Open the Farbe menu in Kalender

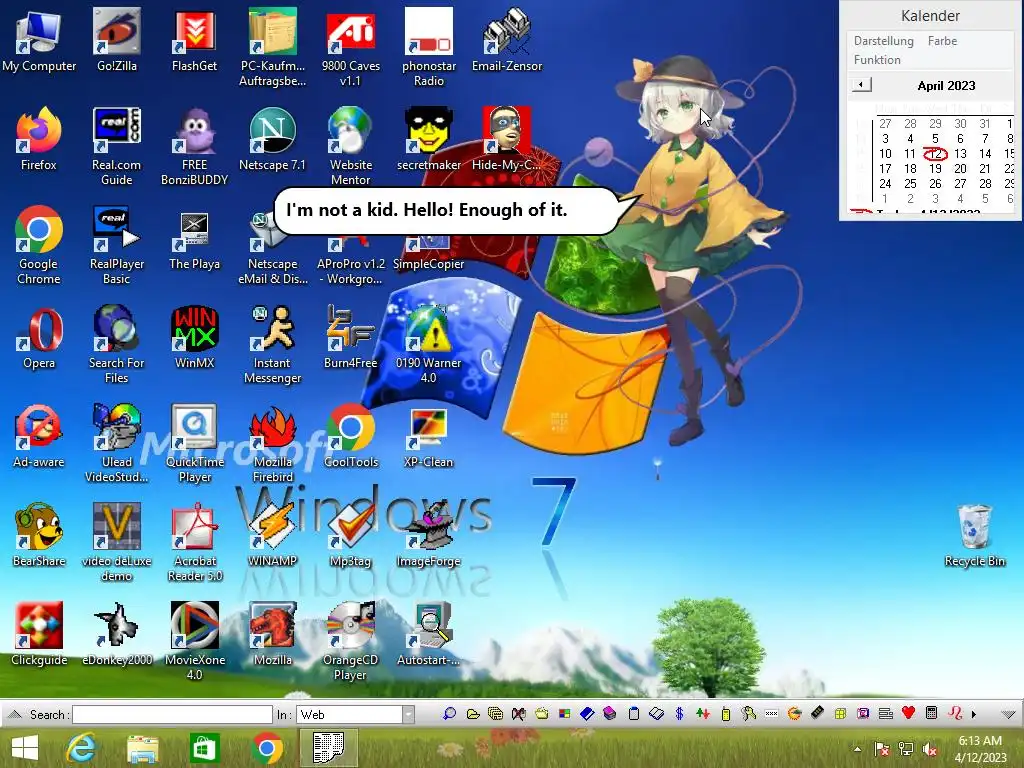tap(942, 40)
